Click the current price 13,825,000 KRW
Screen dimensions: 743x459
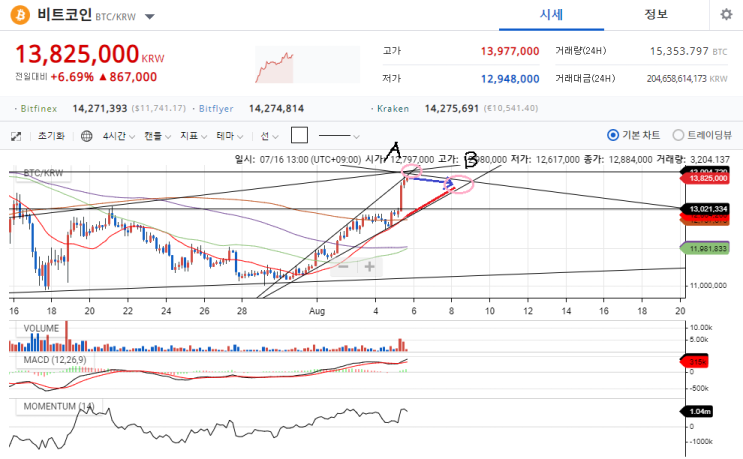click(90, 54)
